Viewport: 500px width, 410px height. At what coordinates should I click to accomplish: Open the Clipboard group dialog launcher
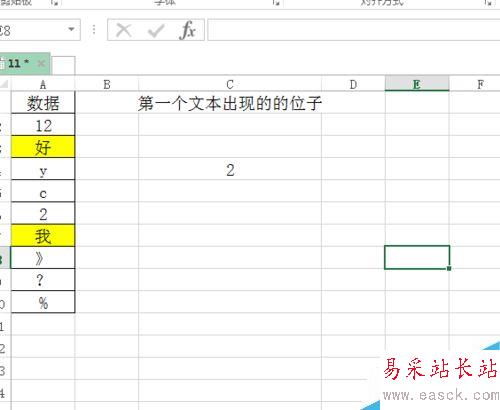[x=54, y=3]
